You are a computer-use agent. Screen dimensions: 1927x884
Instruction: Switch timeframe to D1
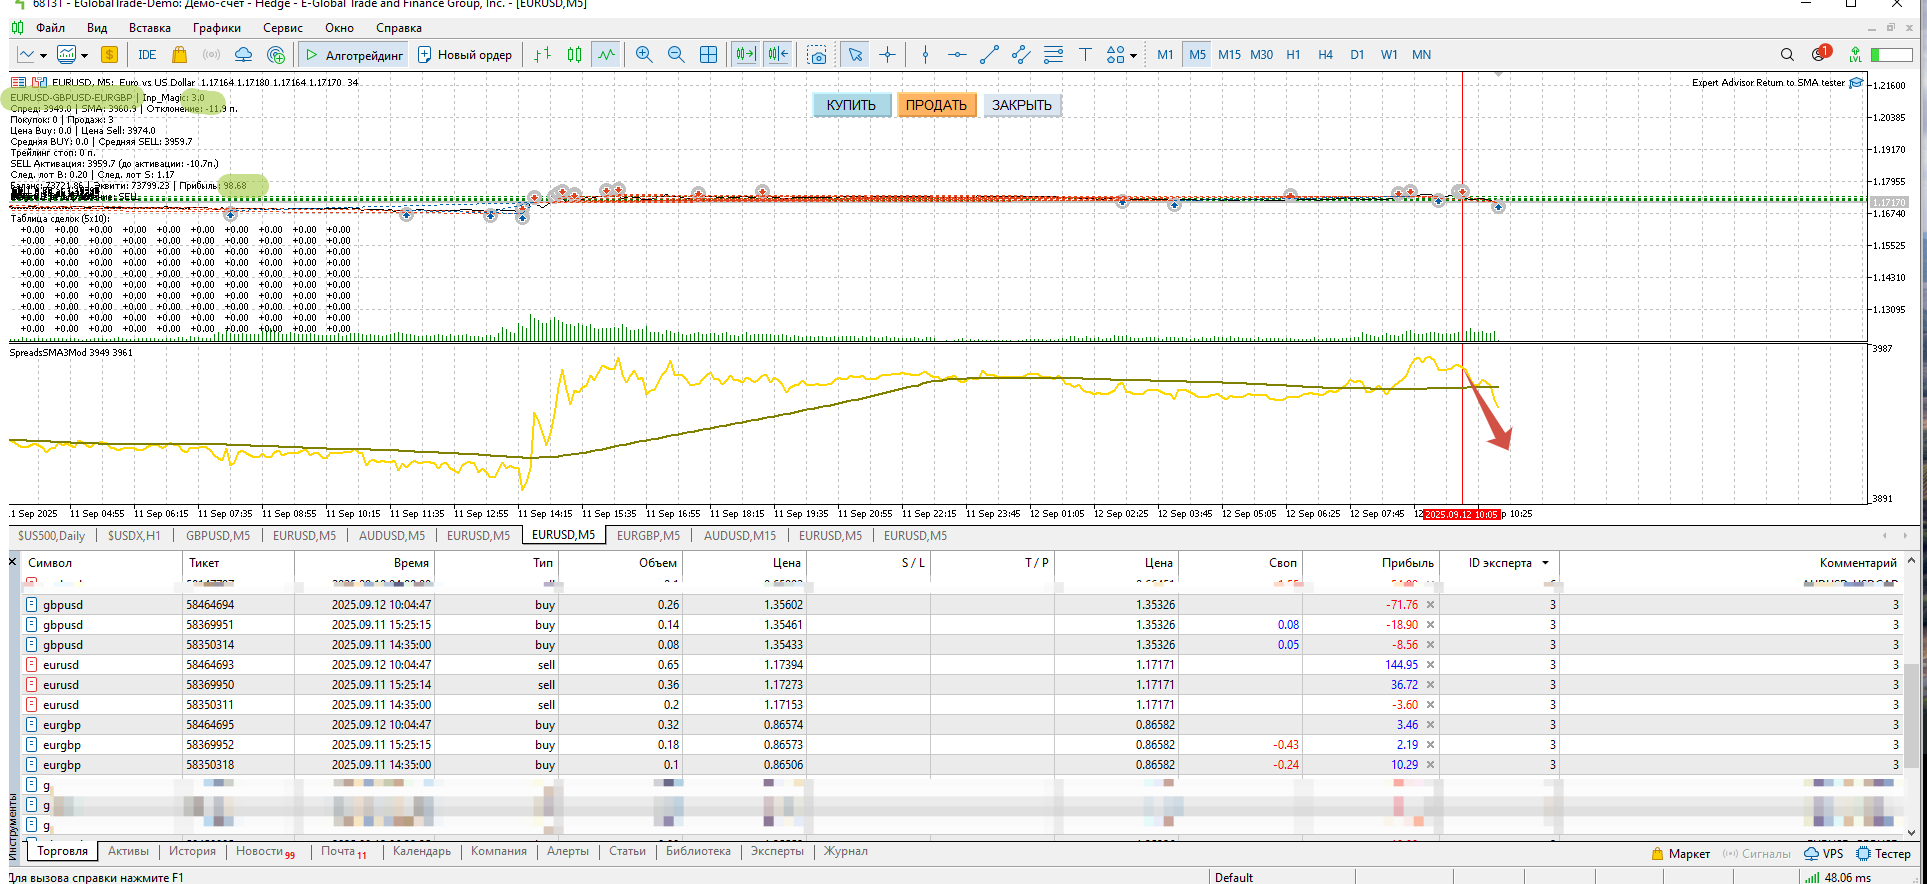(1357, 55)
